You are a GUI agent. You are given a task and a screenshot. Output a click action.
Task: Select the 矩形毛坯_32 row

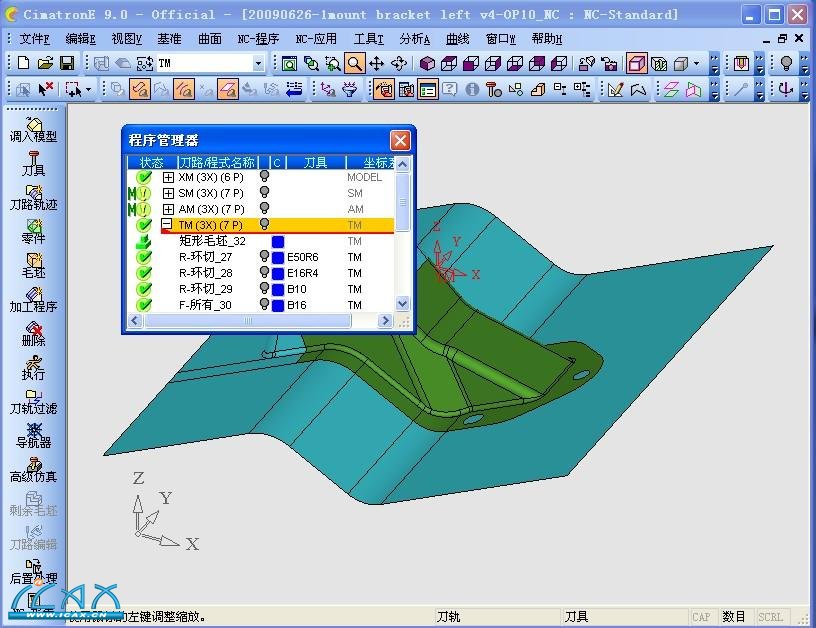pos(260,241)
